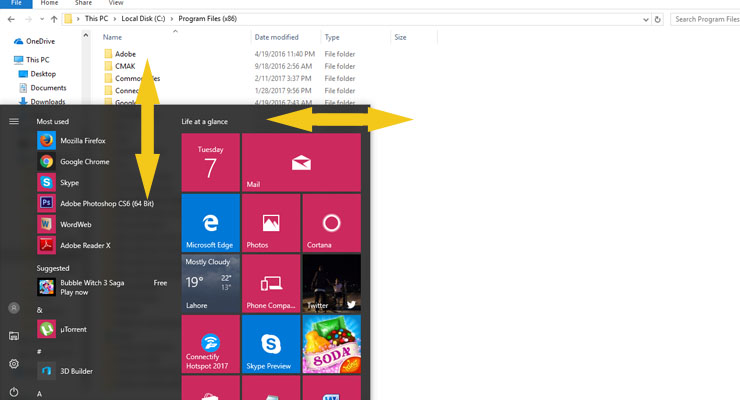Sort by Date modified column
740x400 pixels.
(276, 37)
